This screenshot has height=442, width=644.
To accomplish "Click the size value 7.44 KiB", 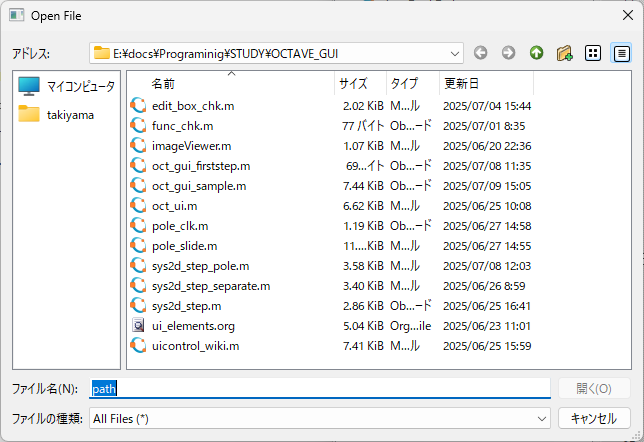I will point(363,186).
